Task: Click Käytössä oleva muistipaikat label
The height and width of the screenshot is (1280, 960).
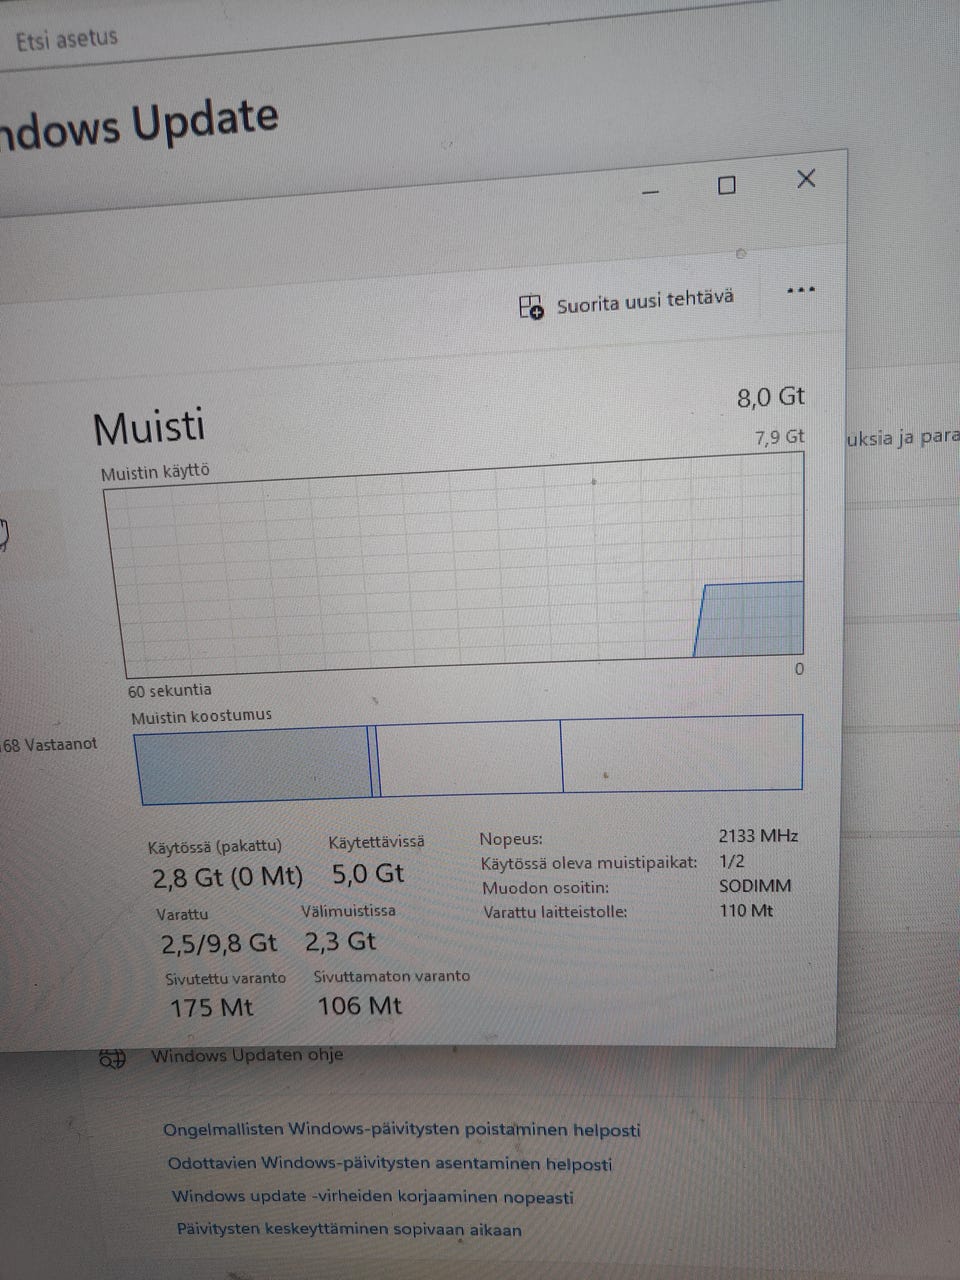Action: coord(589,863)
